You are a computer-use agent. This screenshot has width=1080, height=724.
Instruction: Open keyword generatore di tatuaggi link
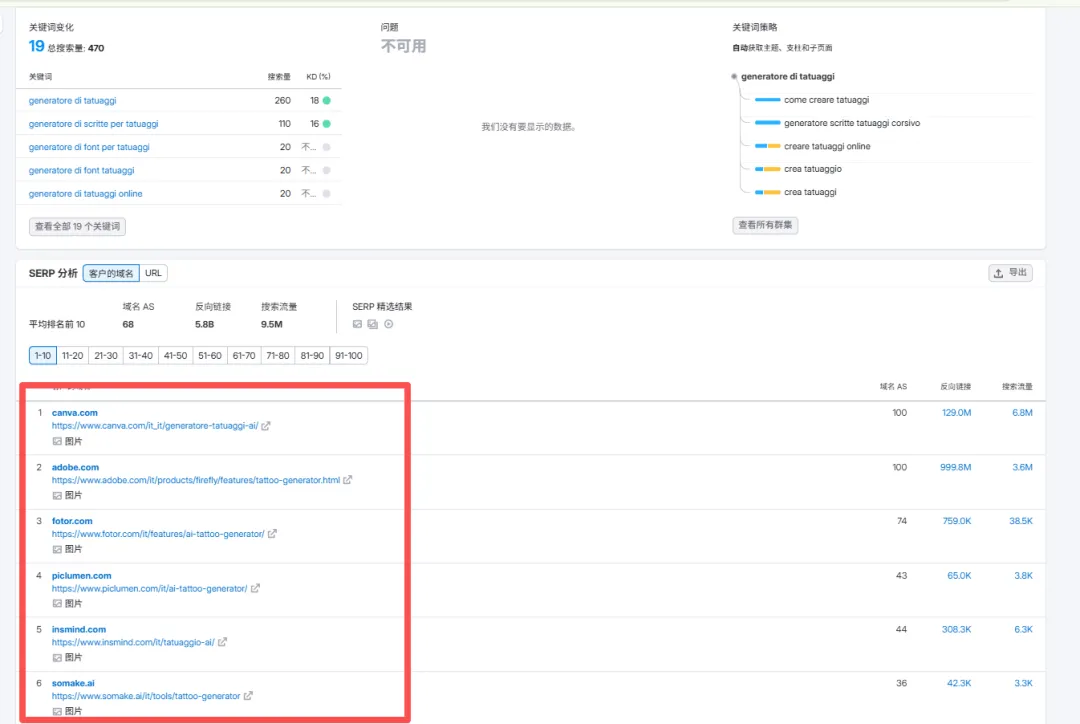pos(72,101)
